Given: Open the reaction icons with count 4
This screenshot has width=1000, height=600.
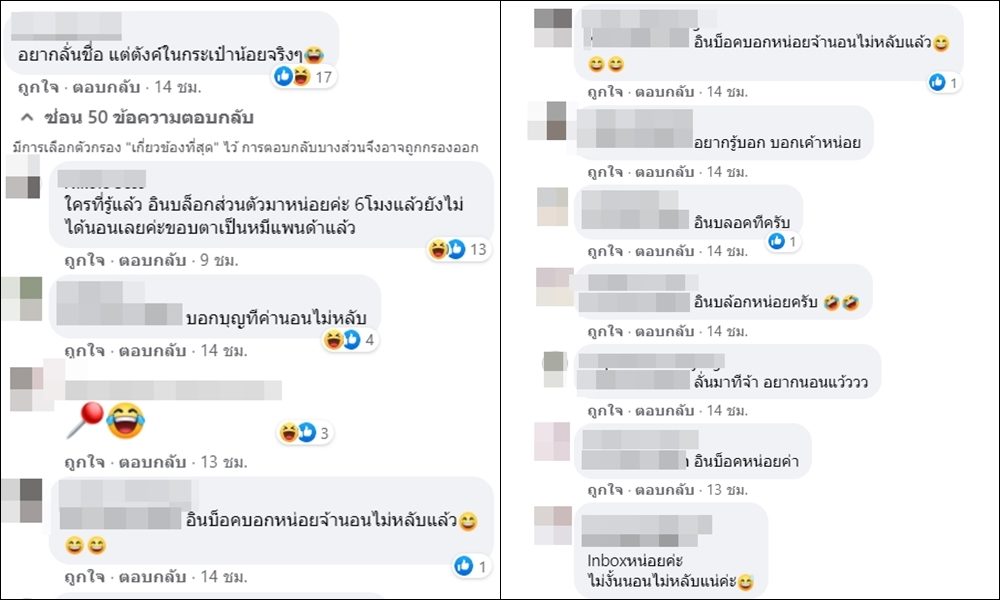Looking at the screenshot, I should pyautogui.click(x=349, y=340).
